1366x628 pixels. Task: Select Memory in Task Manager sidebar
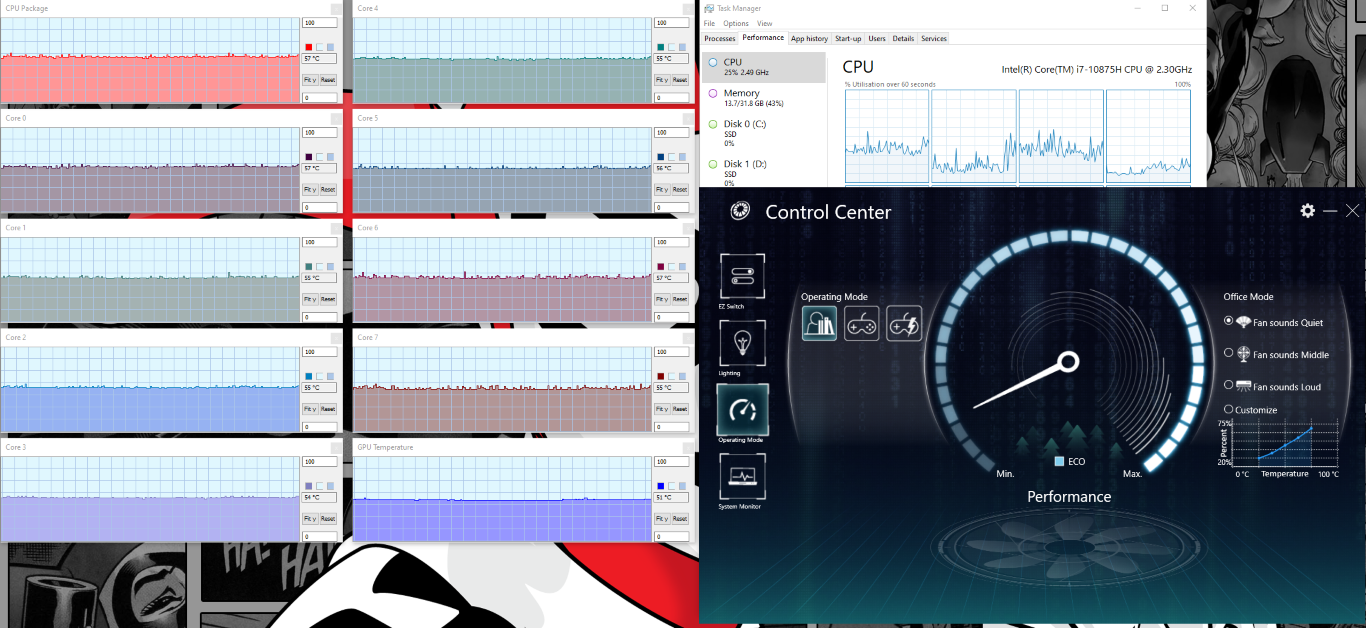click(x=764, y=98)
